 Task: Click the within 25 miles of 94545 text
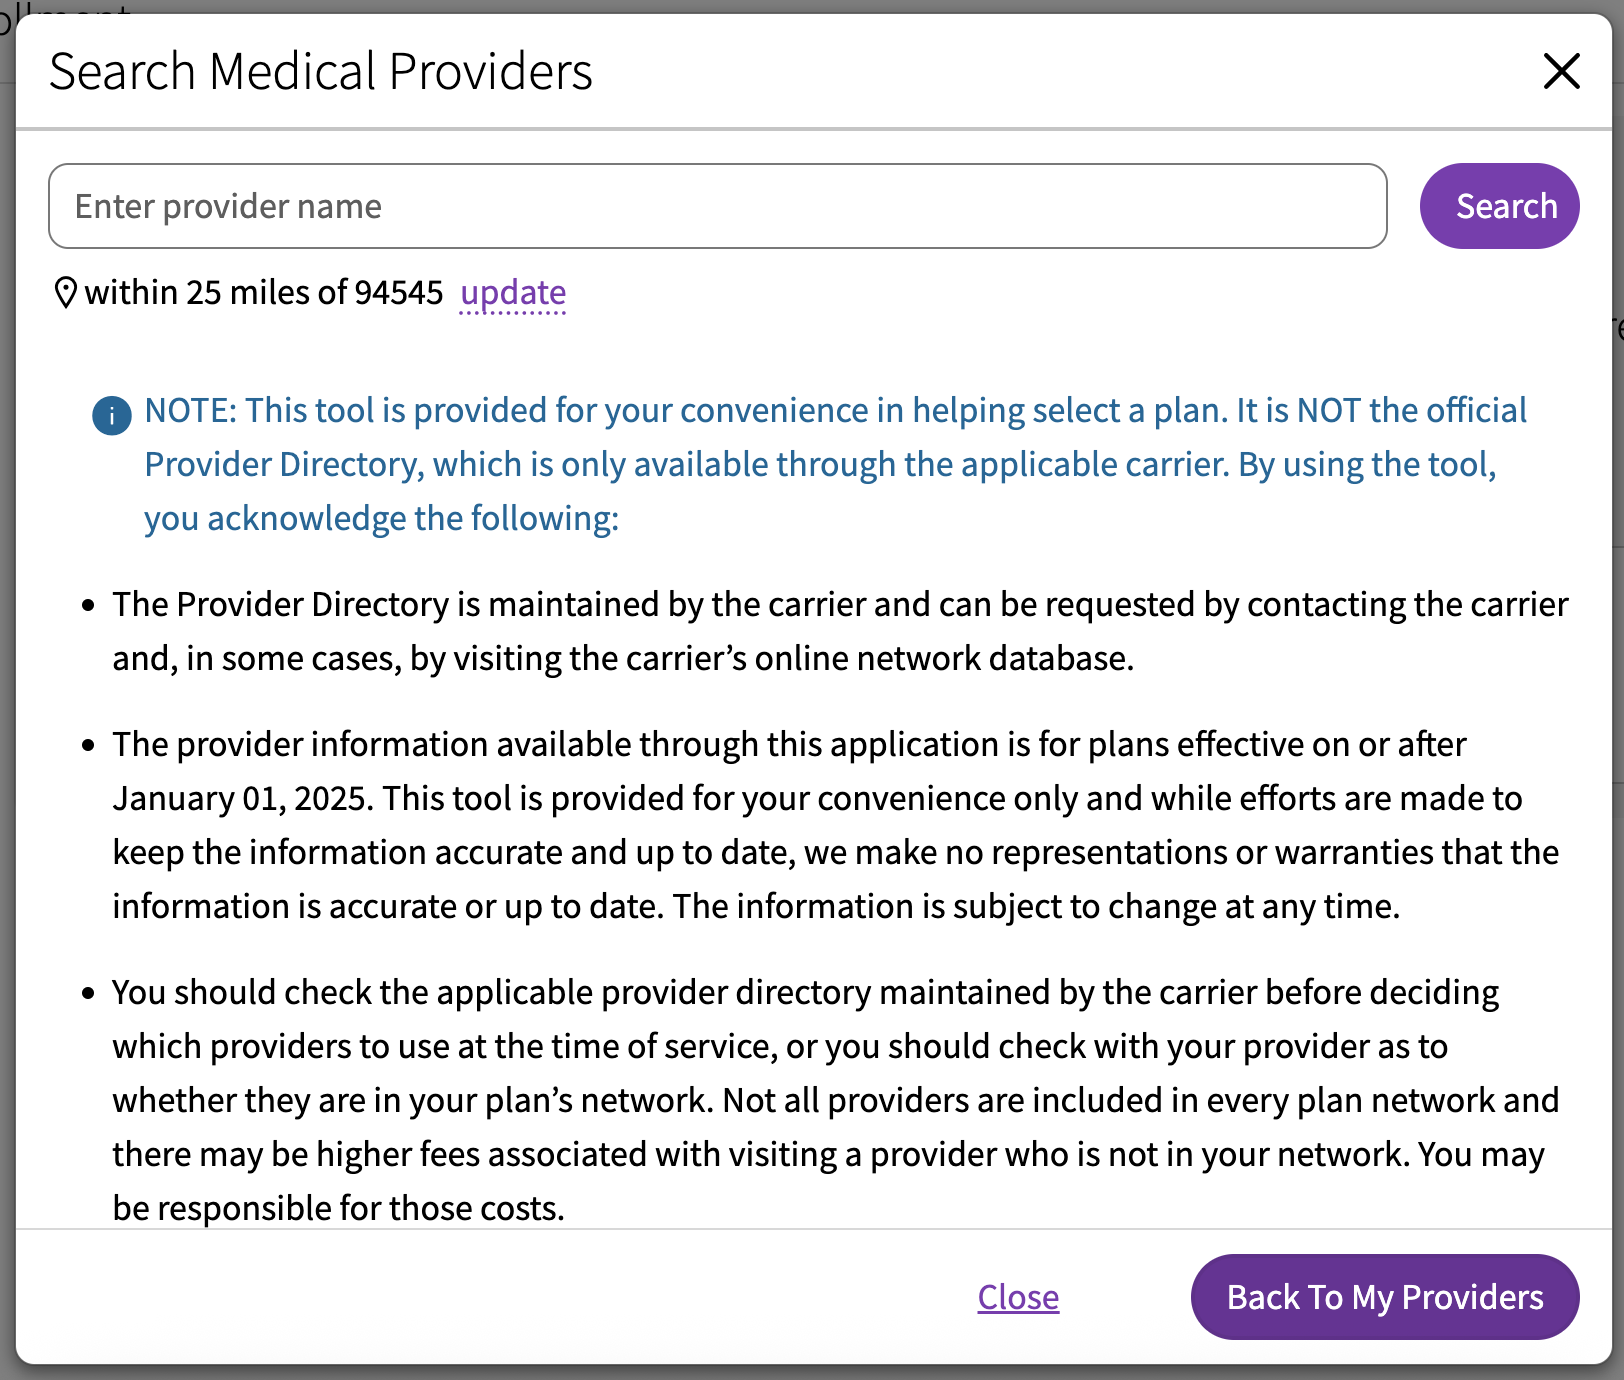(263, 293)
